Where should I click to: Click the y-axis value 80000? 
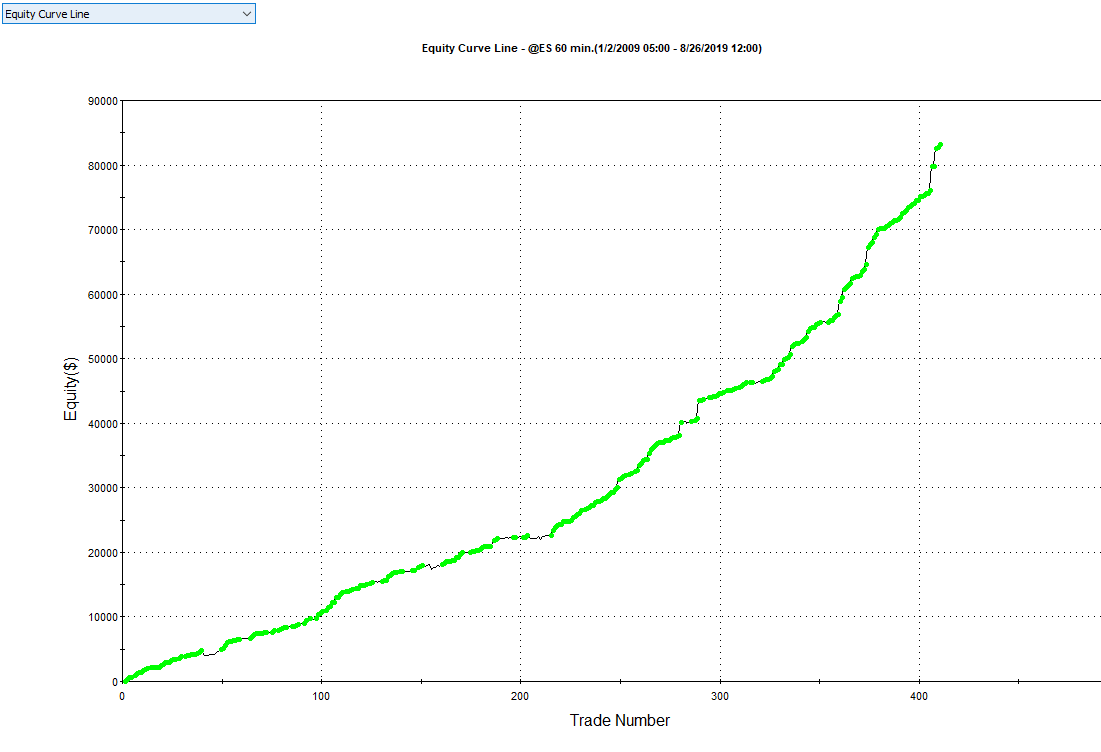[103, 166]
